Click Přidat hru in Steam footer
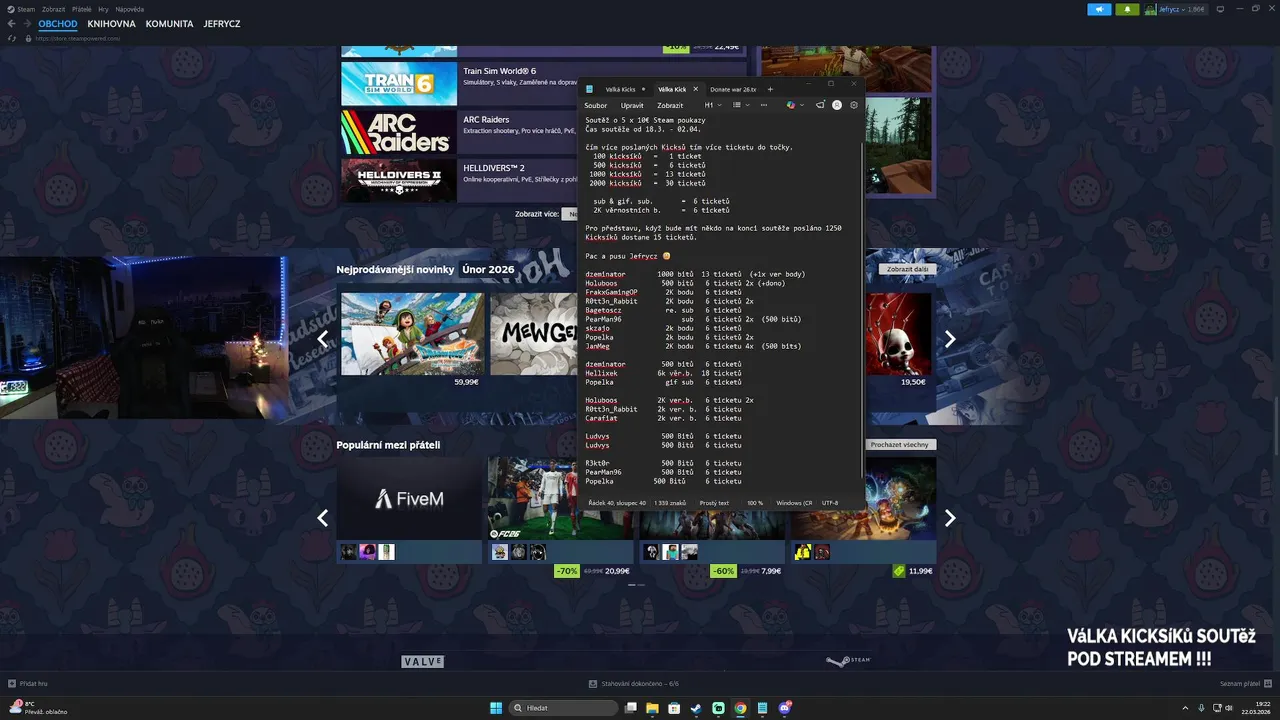Screen dimensions: 1280x720 pyautogui.click(x=28, y=683)
